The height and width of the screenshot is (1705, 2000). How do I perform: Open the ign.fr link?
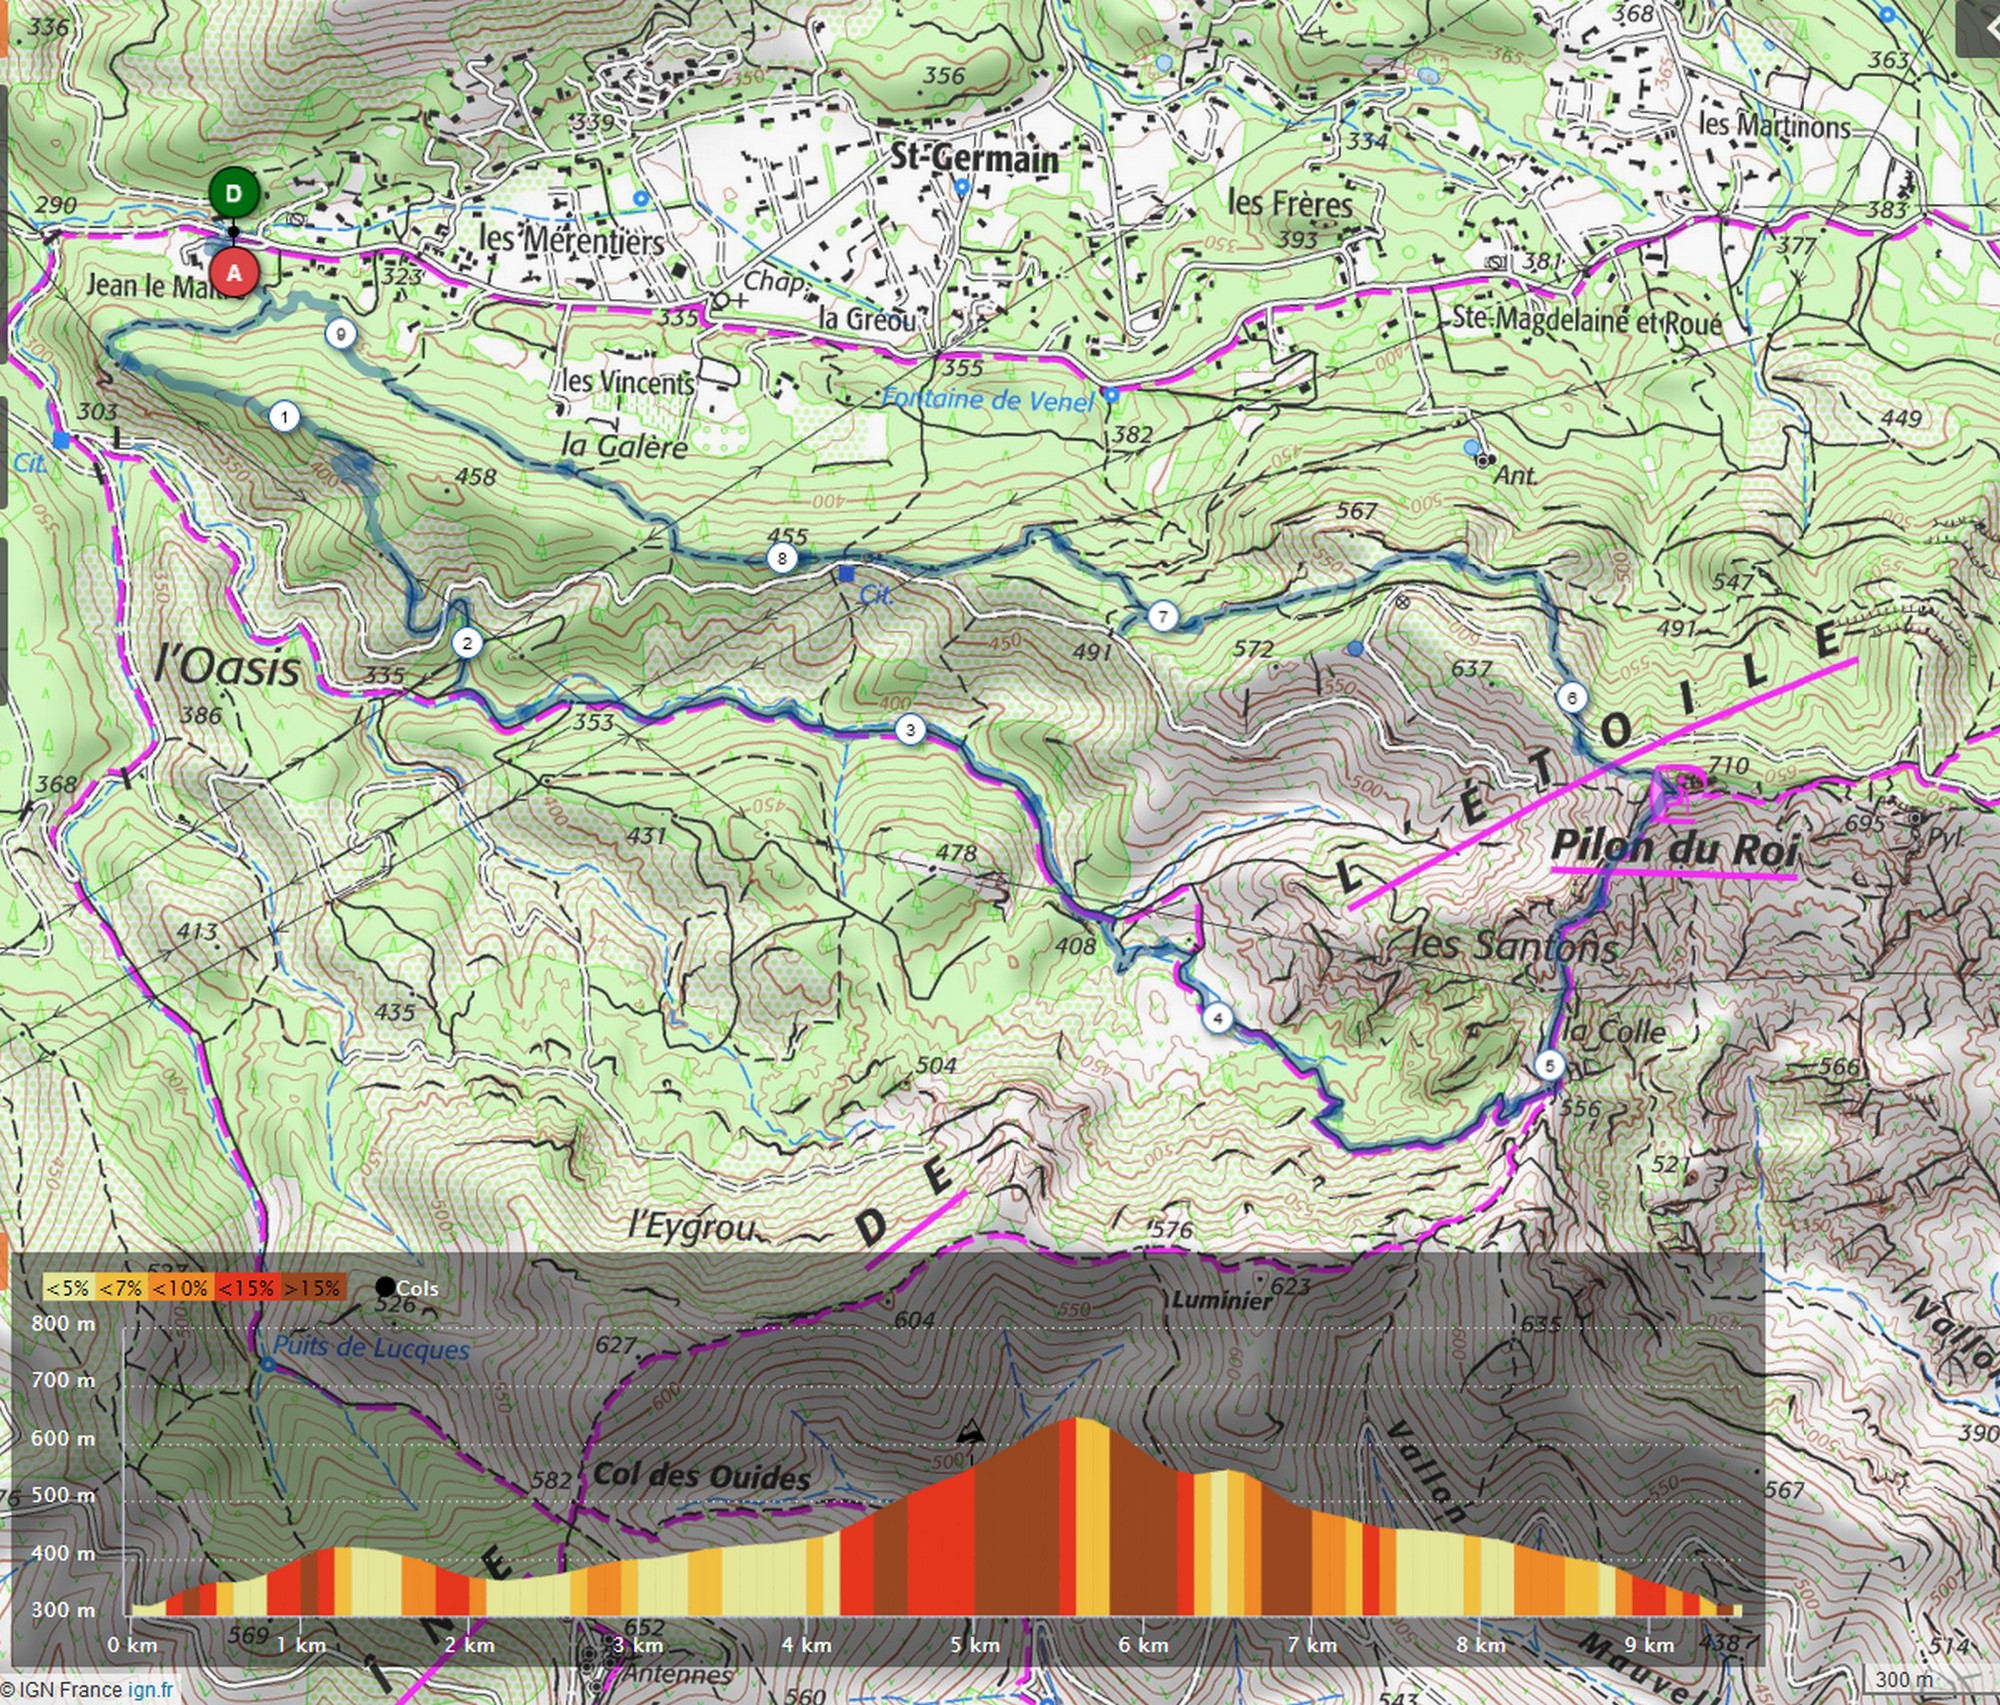150,1690
